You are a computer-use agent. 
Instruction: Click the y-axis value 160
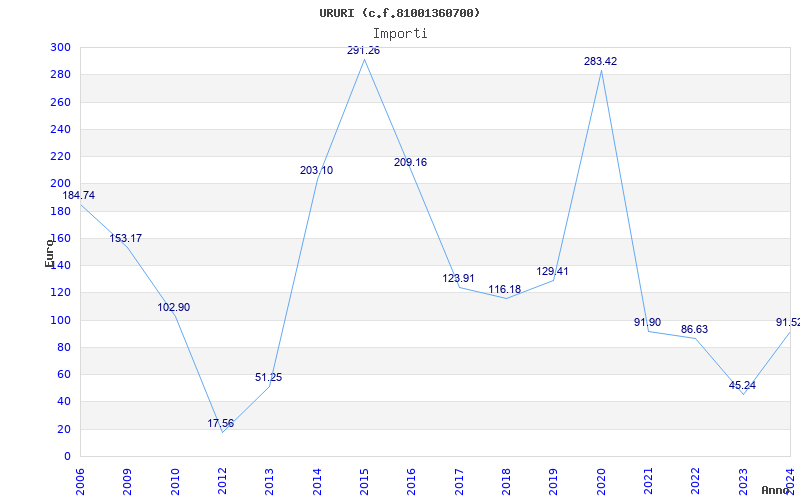point(60,238)
